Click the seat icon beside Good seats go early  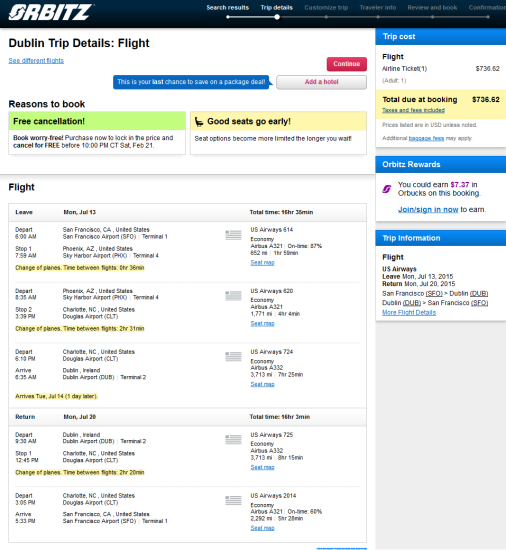(x=199, y=122)
